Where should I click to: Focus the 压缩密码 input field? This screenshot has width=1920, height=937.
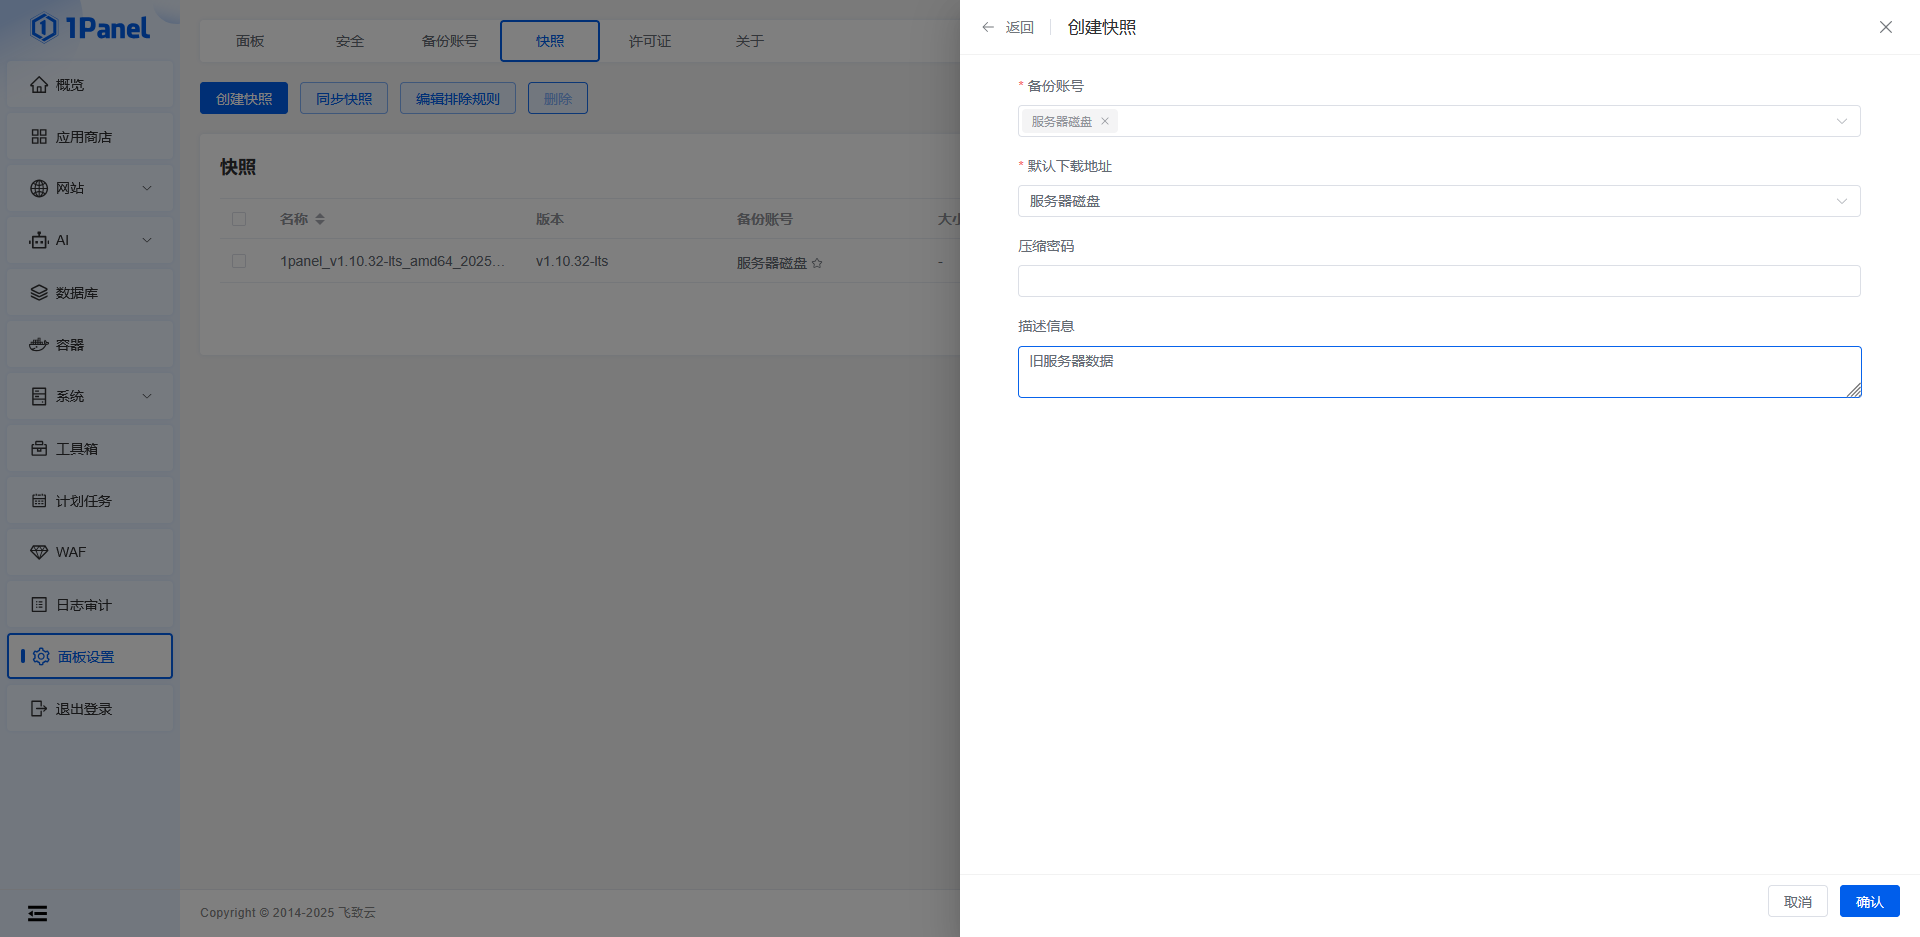[x=1438, y=281]
